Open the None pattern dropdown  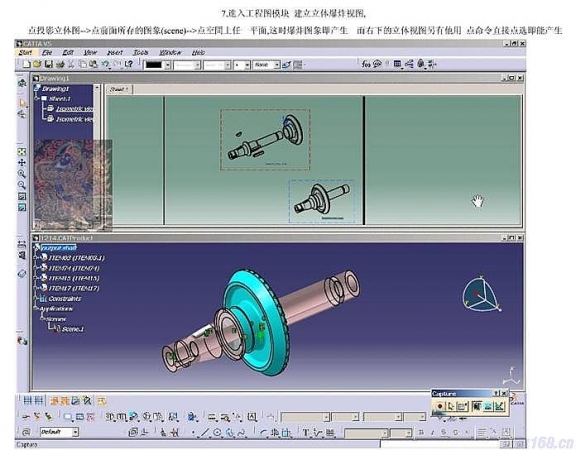point(277,65)
